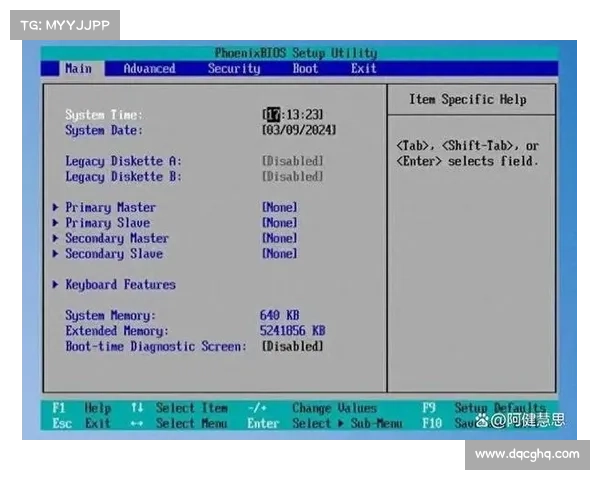Go to the Exit tab
Screen dimensions: 600x480
pos(364,69)
